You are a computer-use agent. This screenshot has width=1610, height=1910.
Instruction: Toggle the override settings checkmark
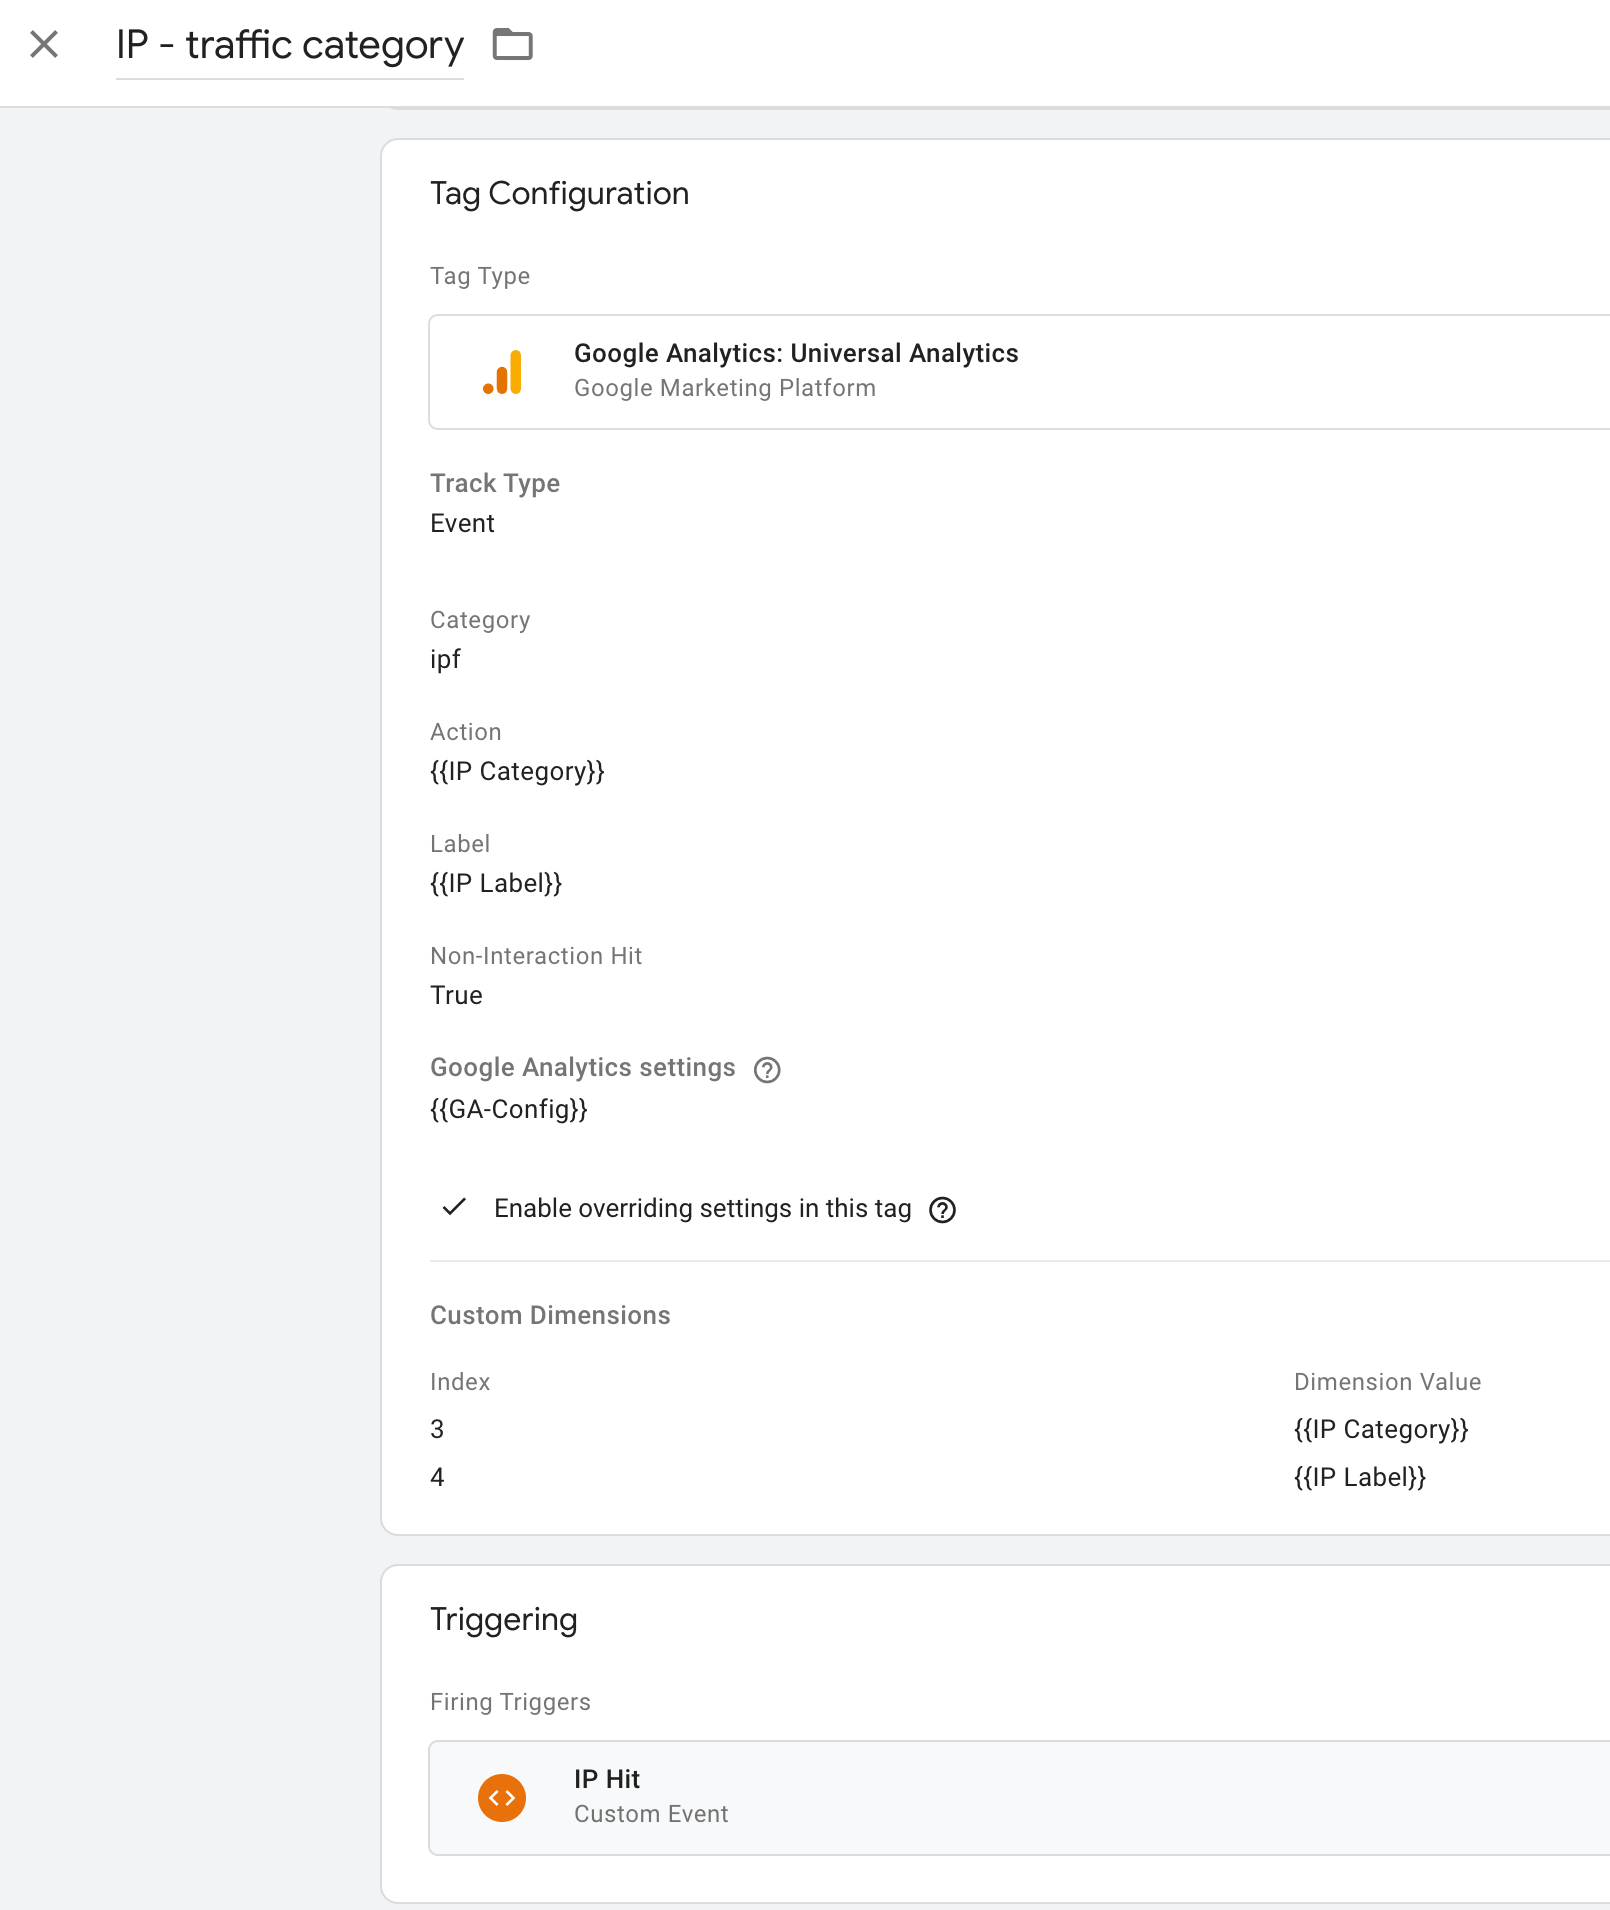click(x=455, y=1208)
